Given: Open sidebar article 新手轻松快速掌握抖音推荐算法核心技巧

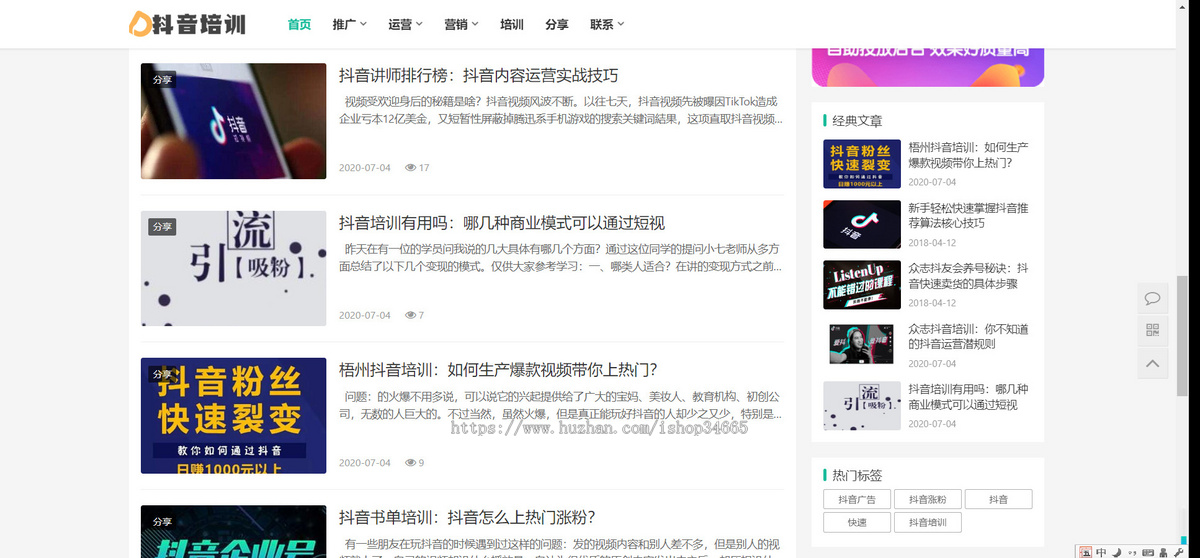Looking at the screenshot, I should tap(968, 215).
